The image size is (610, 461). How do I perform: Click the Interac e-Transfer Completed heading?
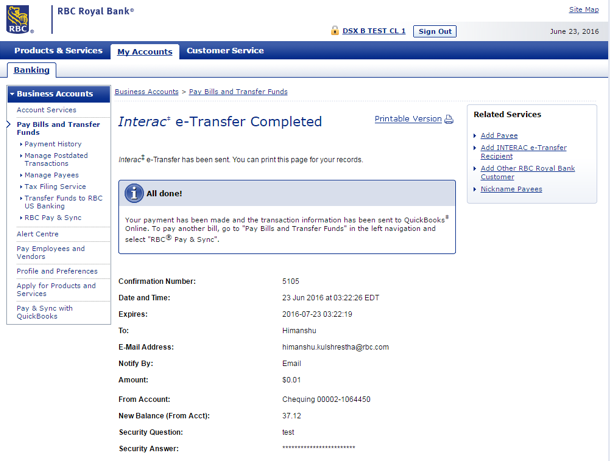tap(220, 121)
